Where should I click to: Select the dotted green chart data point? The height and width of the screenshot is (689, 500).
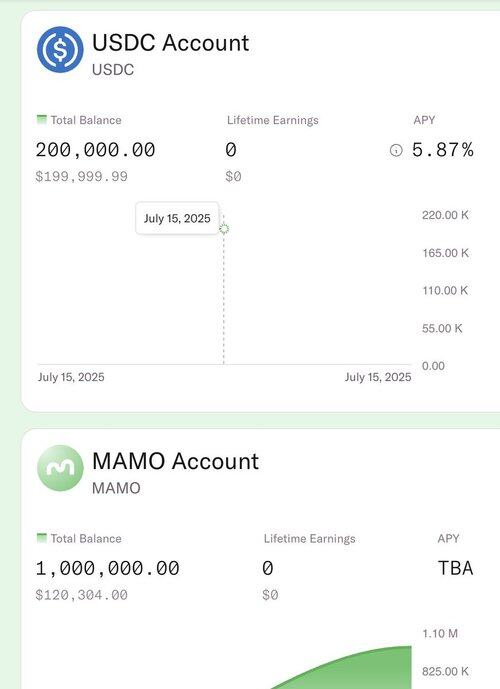[x=224, y=229]
